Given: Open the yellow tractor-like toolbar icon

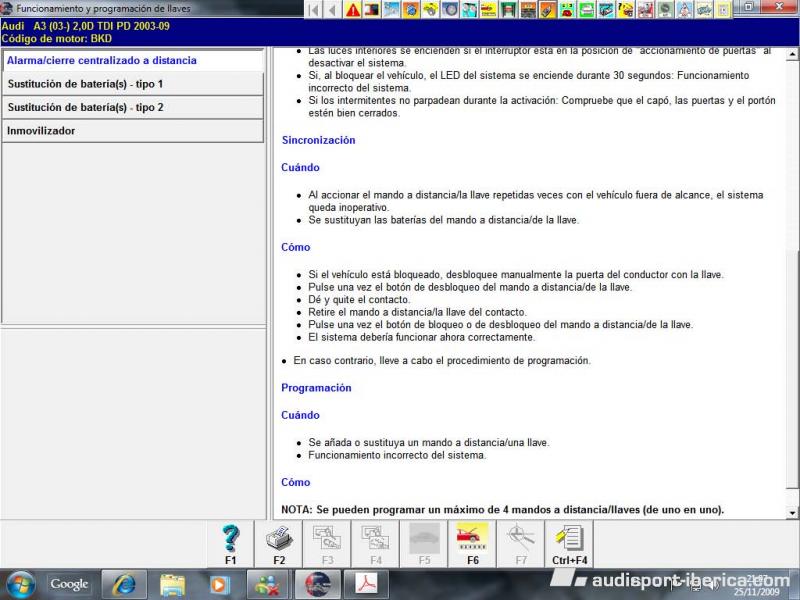Looking at the screenshot, I should 430,9.
